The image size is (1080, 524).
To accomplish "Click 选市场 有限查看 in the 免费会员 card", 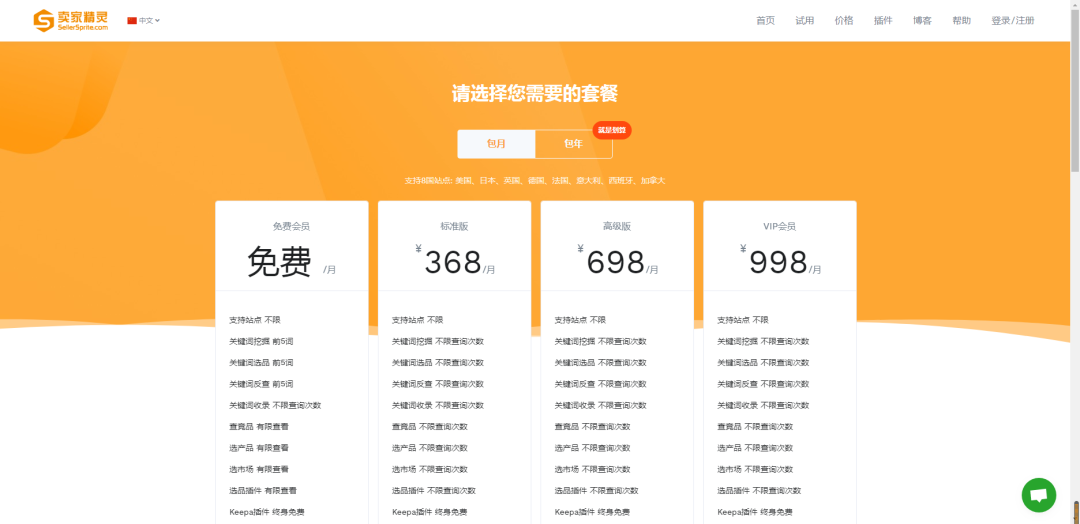I will [259, 470].
